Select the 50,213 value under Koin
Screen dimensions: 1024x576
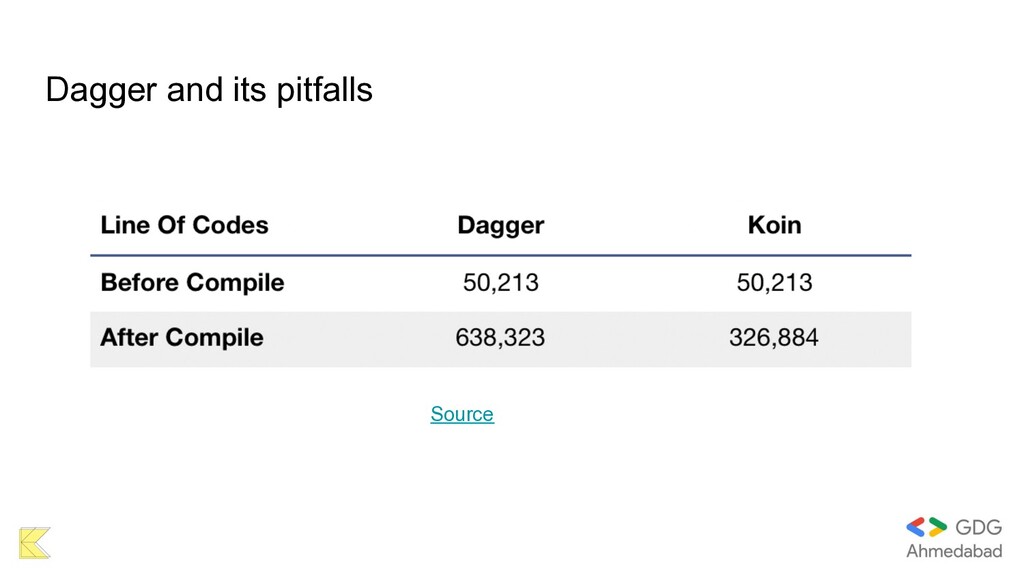(774, 283)
